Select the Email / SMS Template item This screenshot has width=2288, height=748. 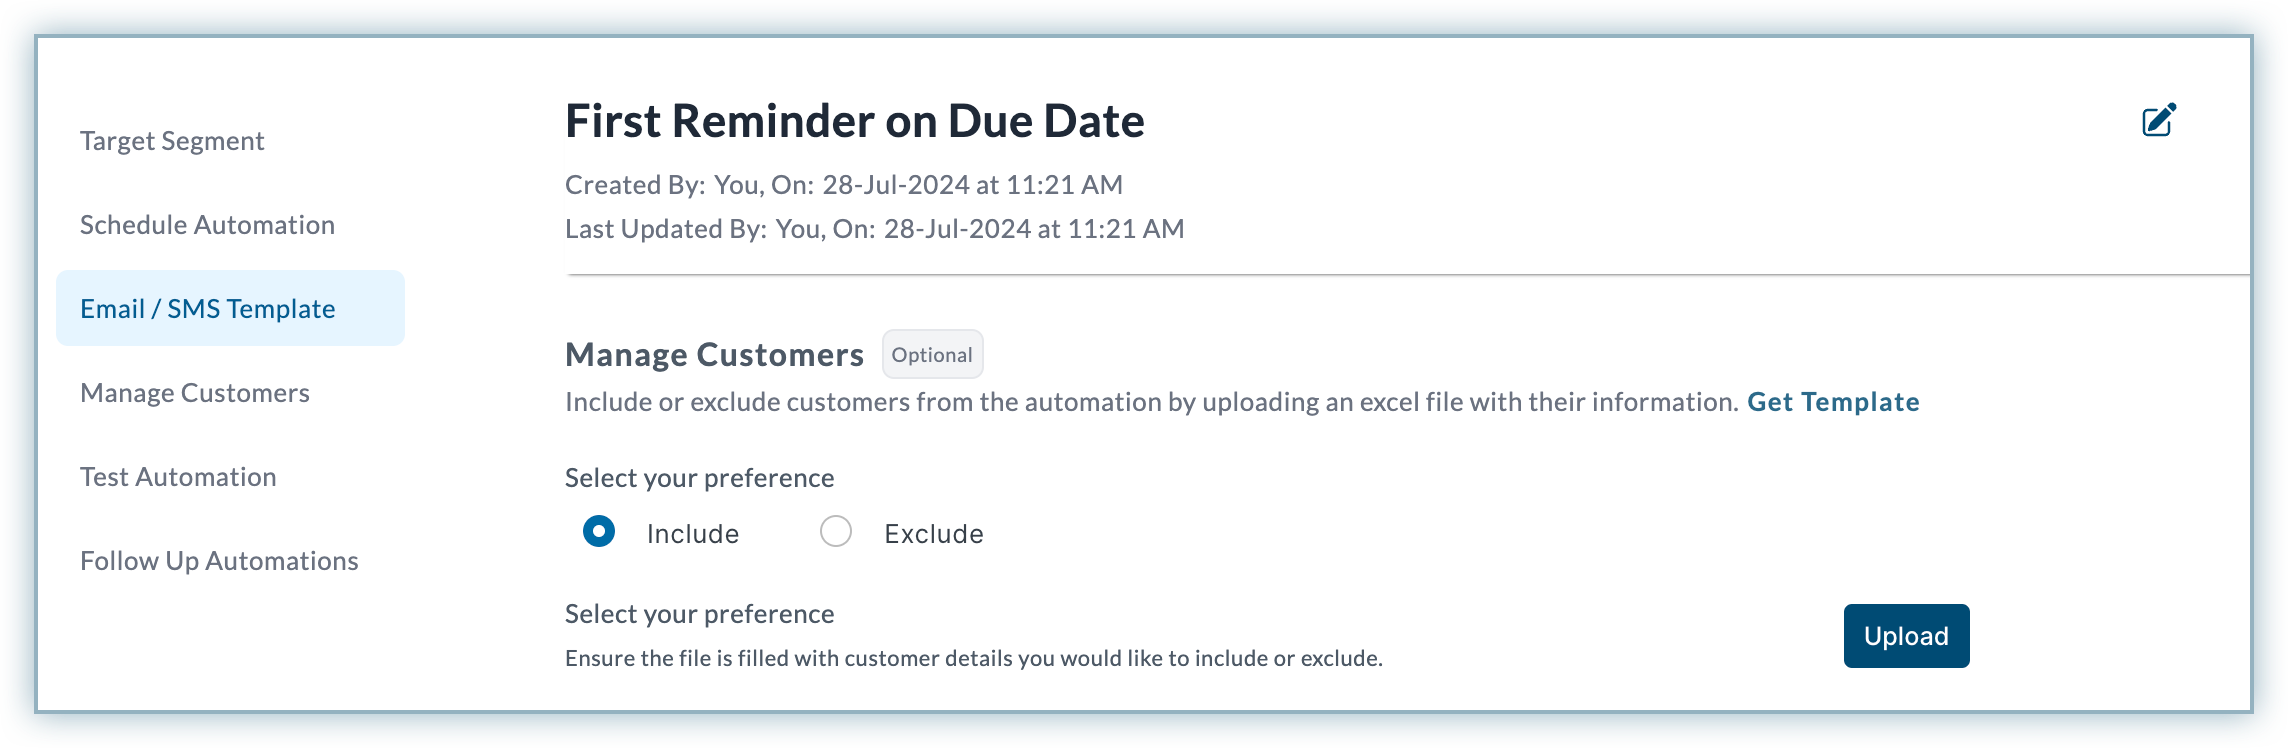[230, 308]
